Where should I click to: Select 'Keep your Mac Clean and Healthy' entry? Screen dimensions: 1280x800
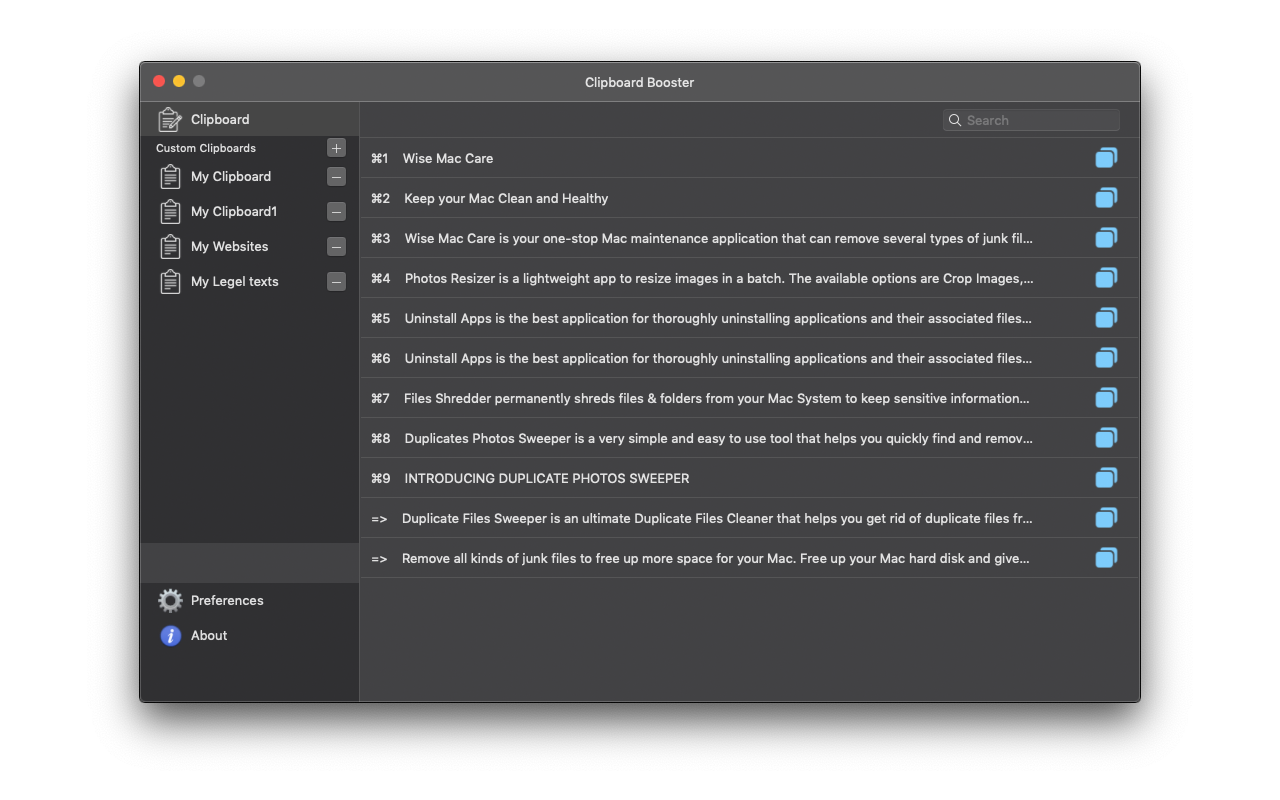[506, 198]
